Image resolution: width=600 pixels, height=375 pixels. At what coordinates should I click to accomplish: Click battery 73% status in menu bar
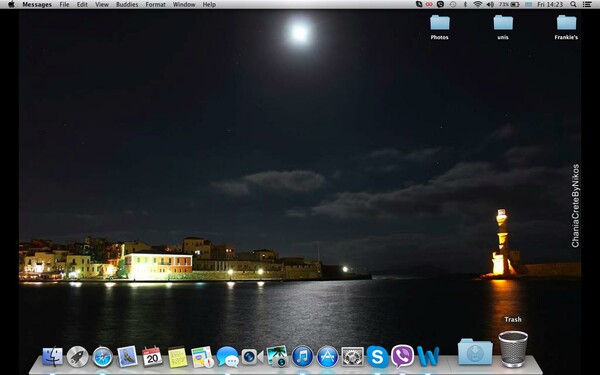tap(509, 5)
